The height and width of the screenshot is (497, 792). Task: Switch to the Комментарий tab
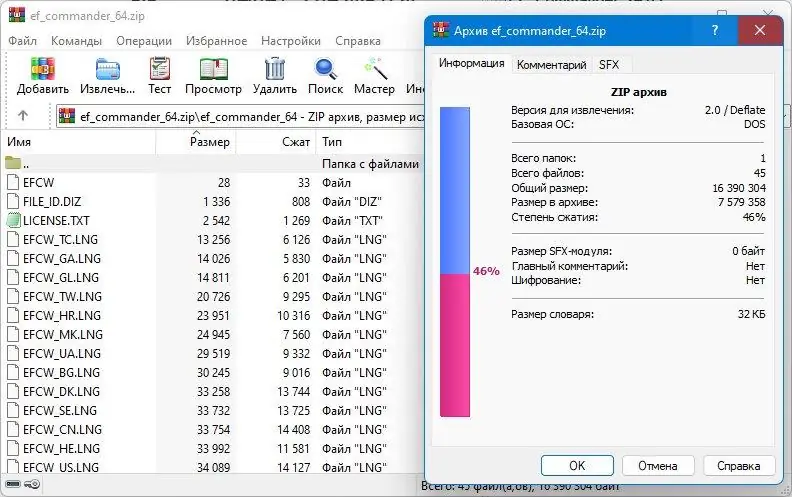552,65
